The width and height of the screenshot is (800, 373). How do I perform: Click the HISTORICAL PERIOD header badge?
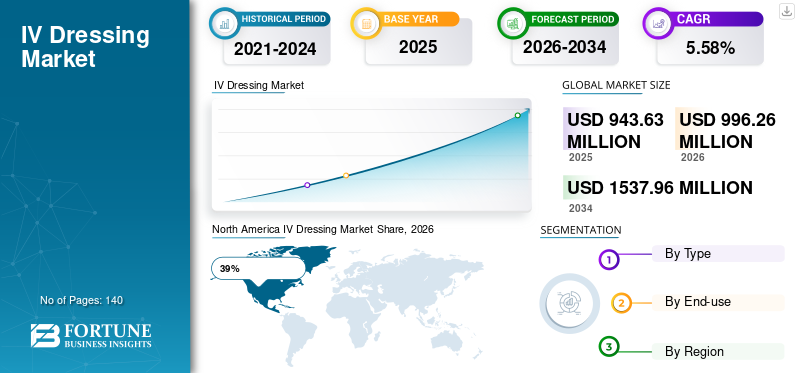tap(284, 19)
